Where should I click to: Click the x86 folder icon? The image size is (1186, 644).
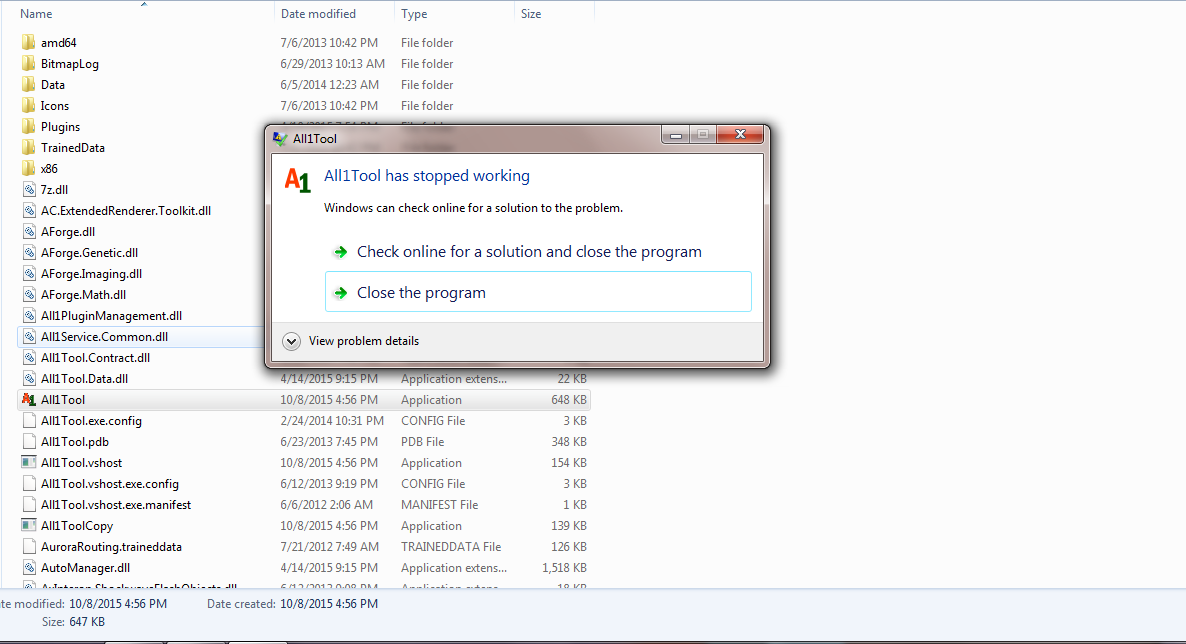tap(29, 169)
